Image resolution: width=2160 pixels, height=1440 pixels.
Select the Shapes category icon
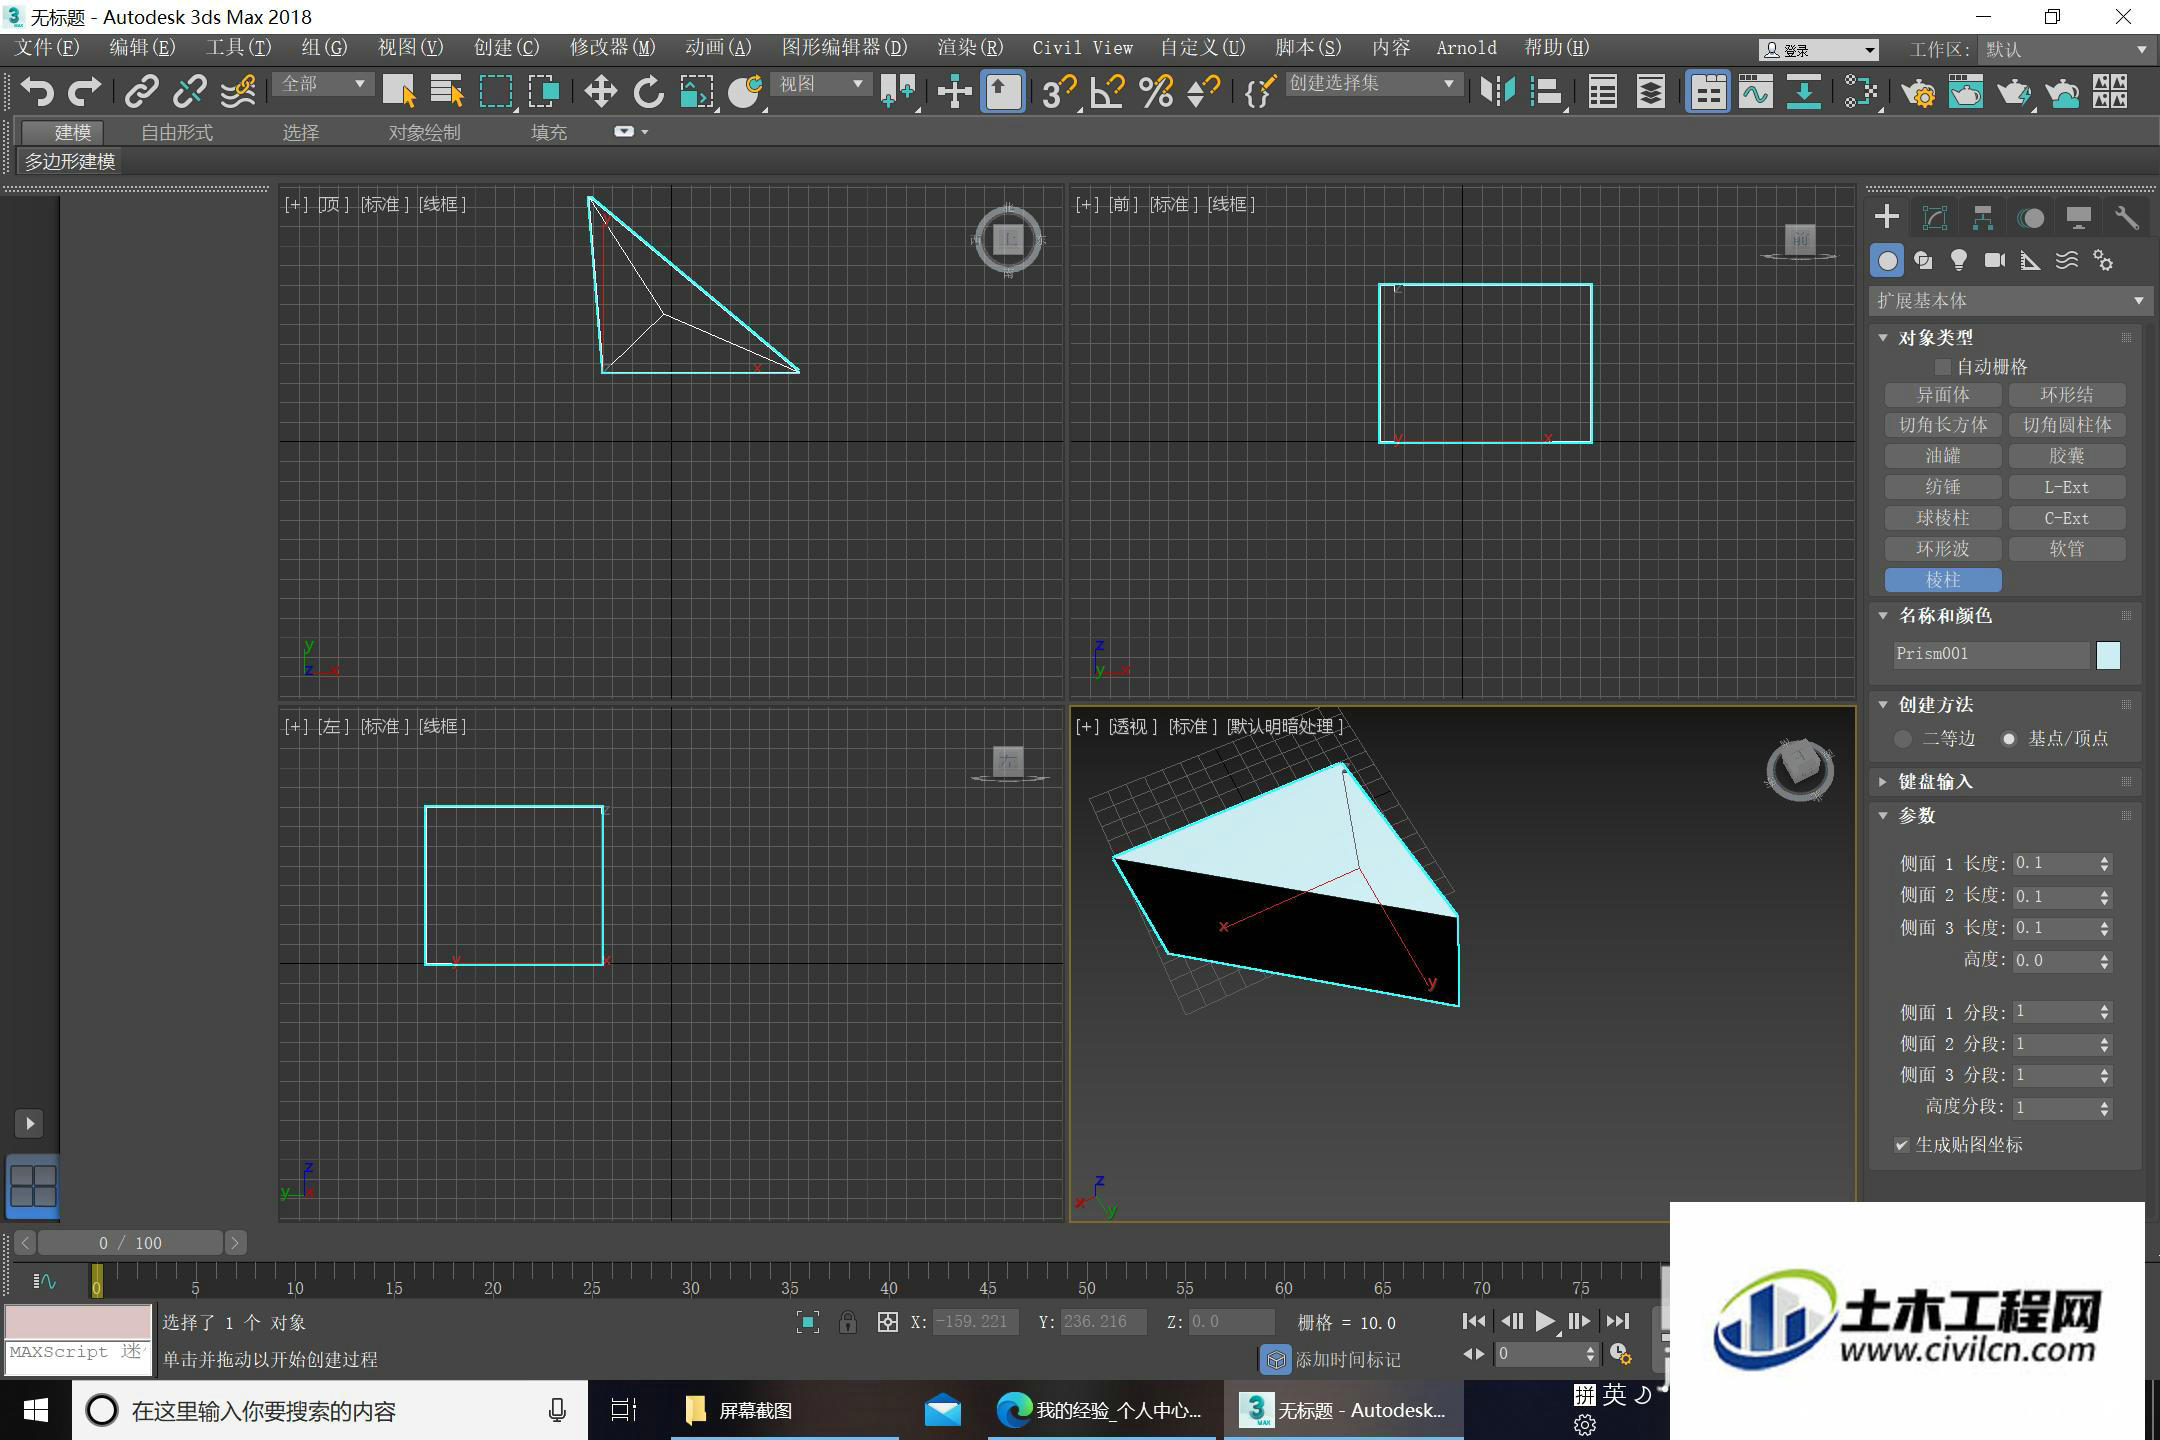(1923, 261)
